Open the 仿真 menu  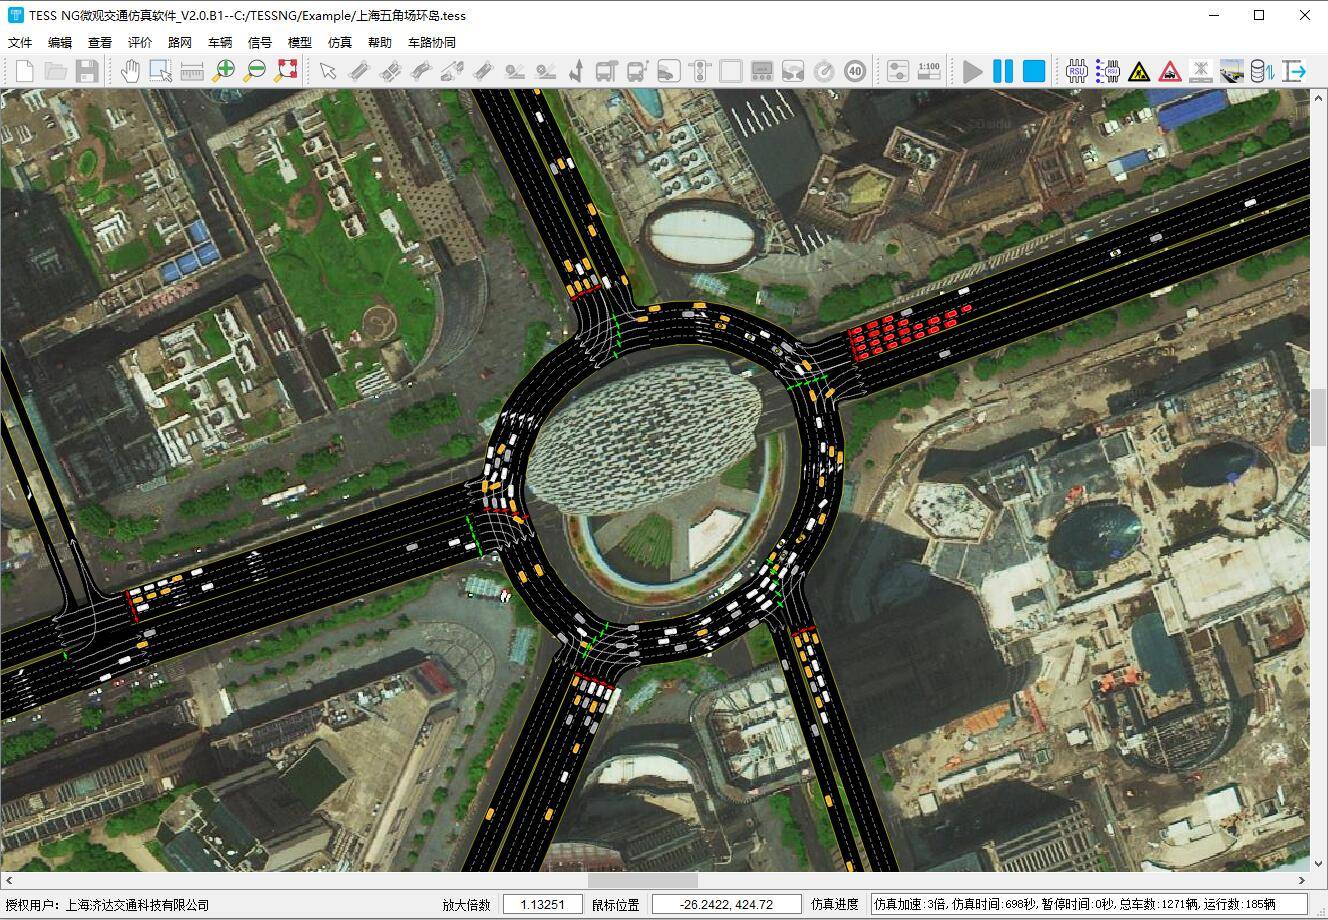coord(340,43)
